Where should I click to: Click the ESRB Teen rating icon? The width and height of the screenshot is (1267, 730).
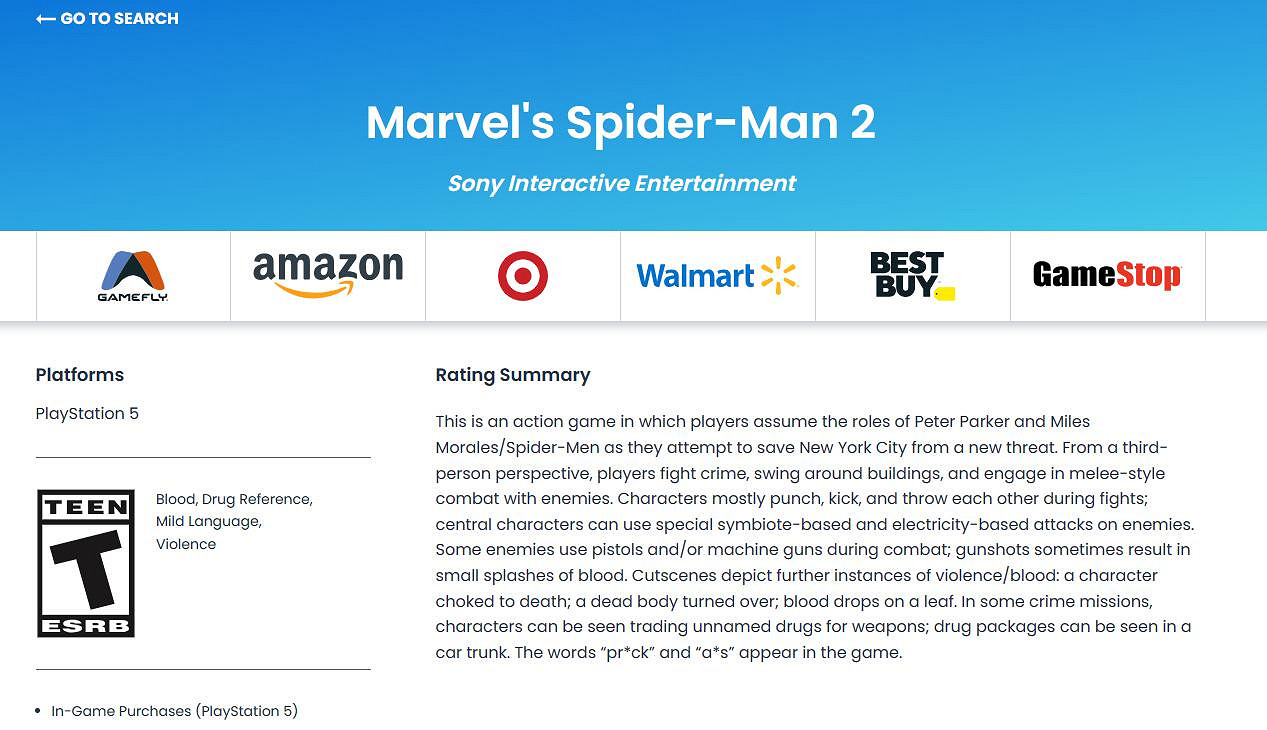pos(86,563)
